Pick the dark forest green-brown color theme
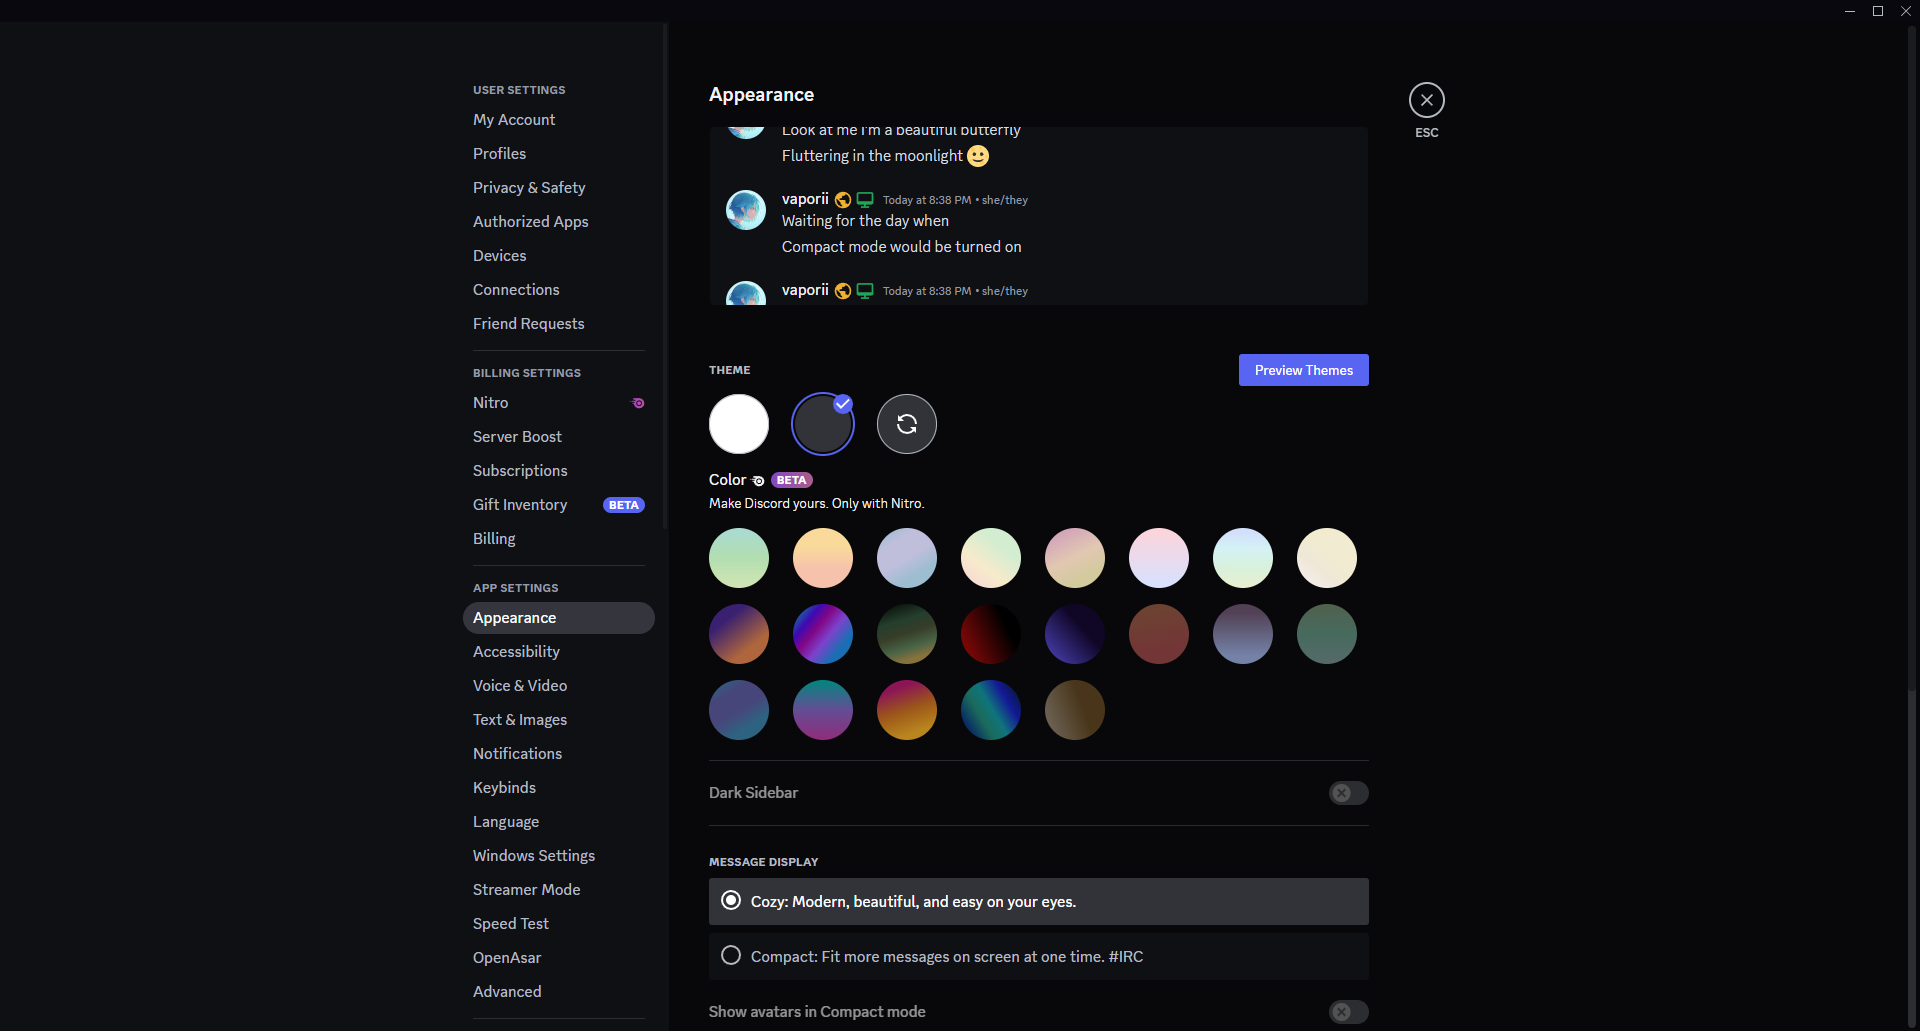Screen dimensions: 1920x1031 point(907,634)
